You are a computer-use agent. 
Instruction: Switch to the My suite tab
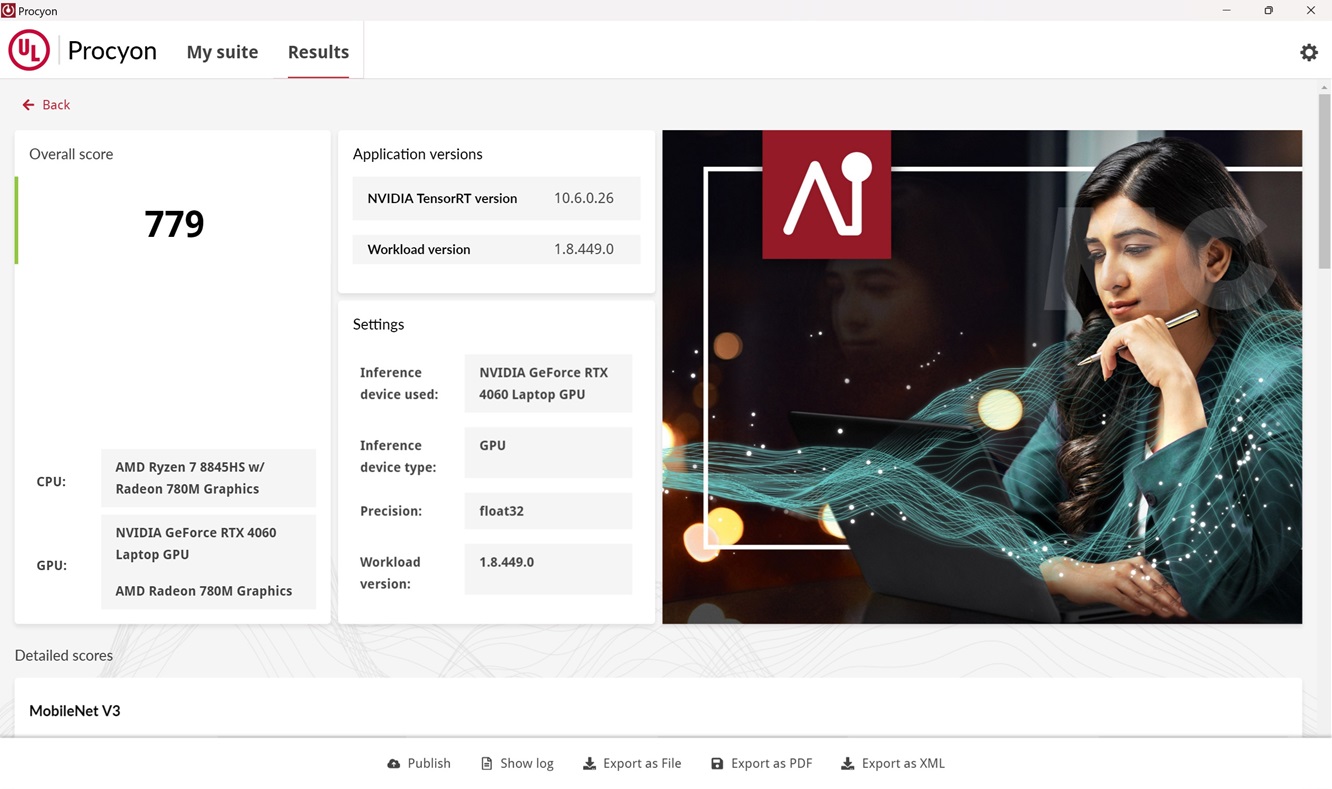coord(222,52)
